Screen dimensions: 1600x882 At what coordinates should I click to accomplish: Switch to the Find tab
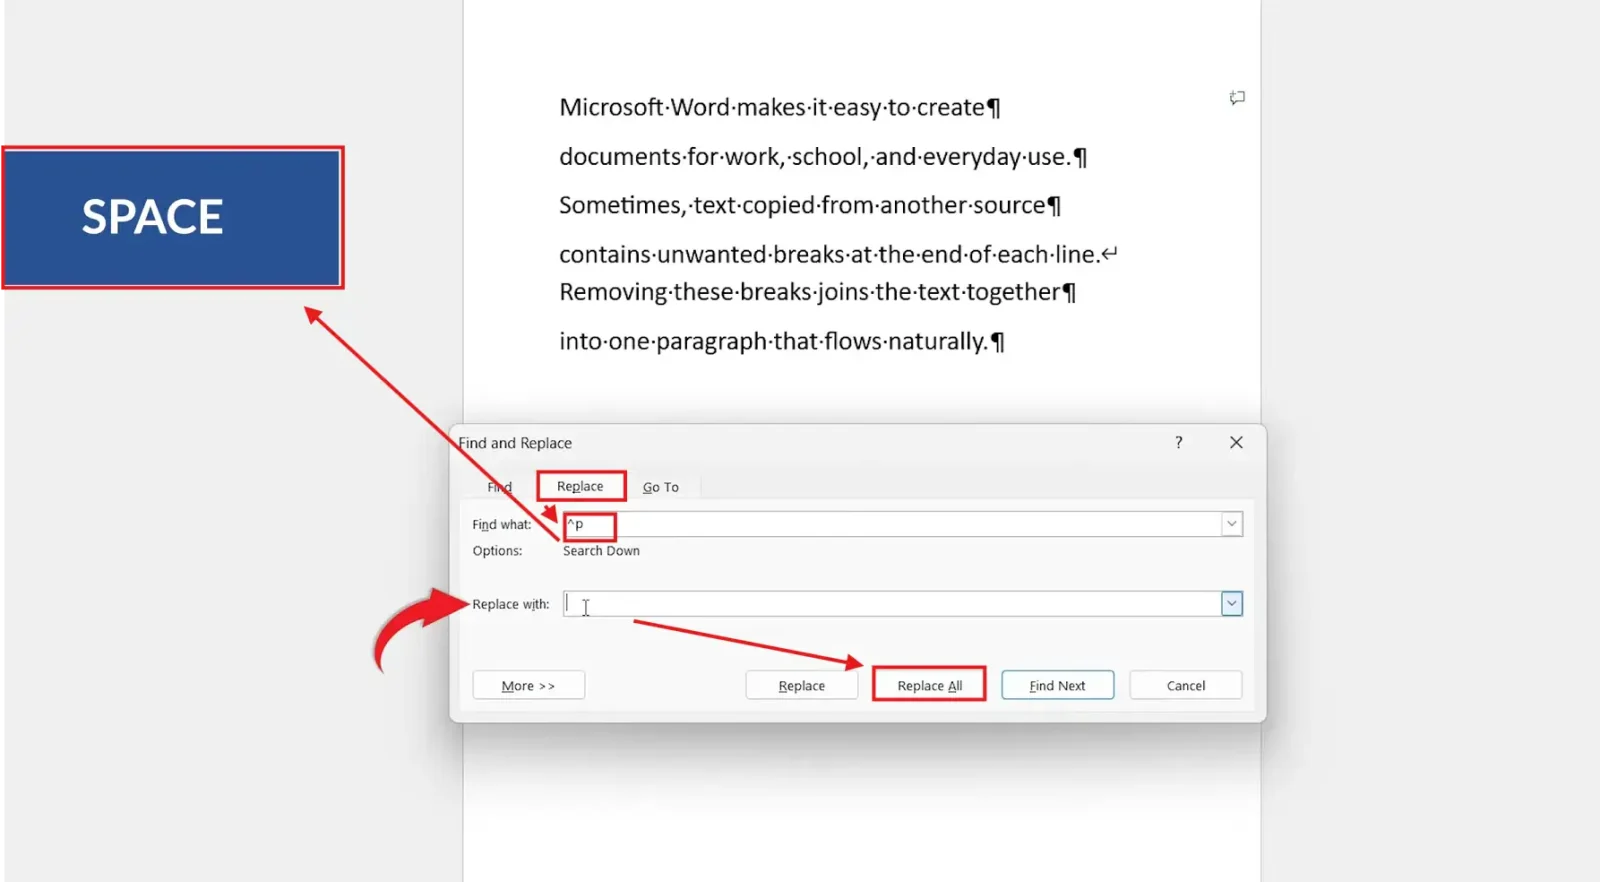(499, 487)
